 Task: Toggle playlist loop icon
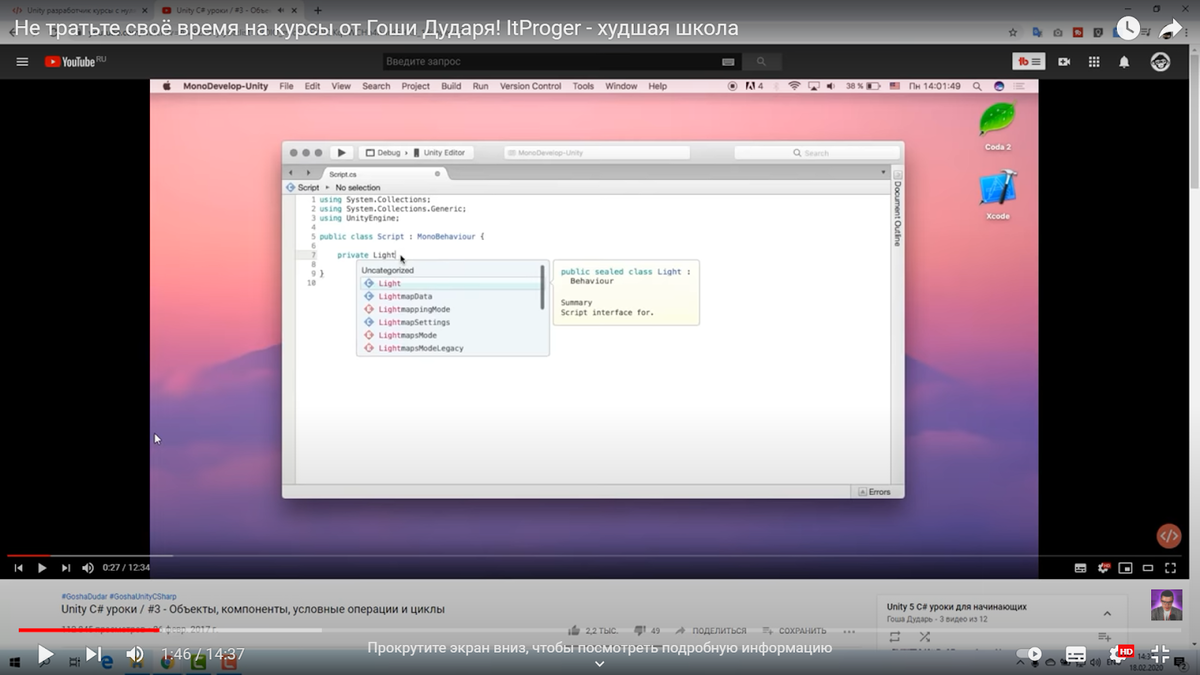(x=894, y=637)
